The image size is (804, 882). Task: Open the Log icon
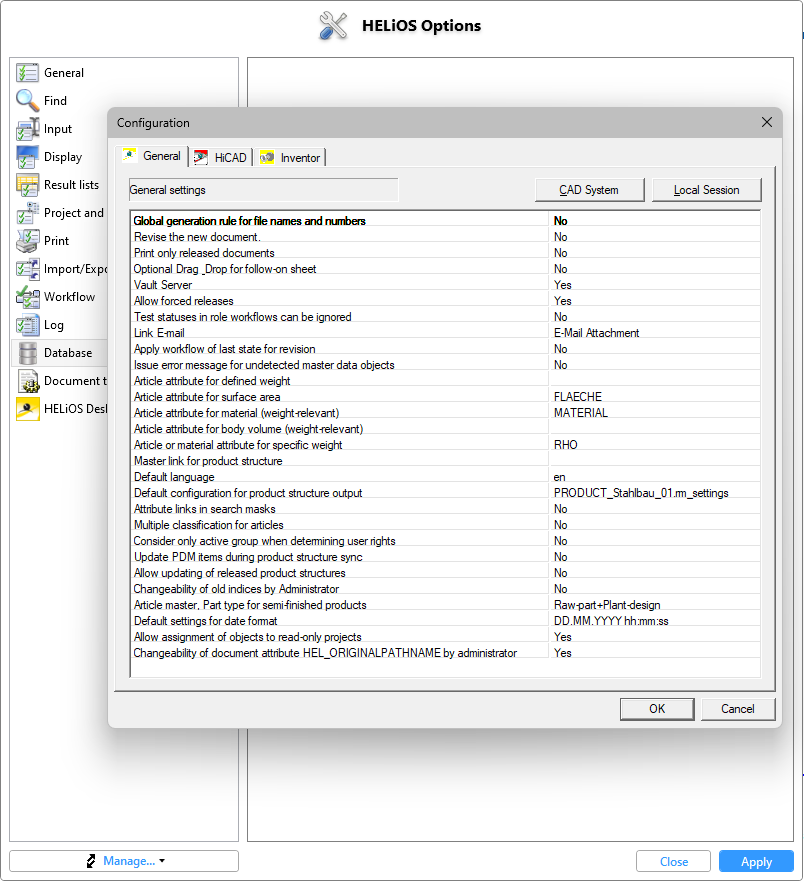[x=27, y=325]
